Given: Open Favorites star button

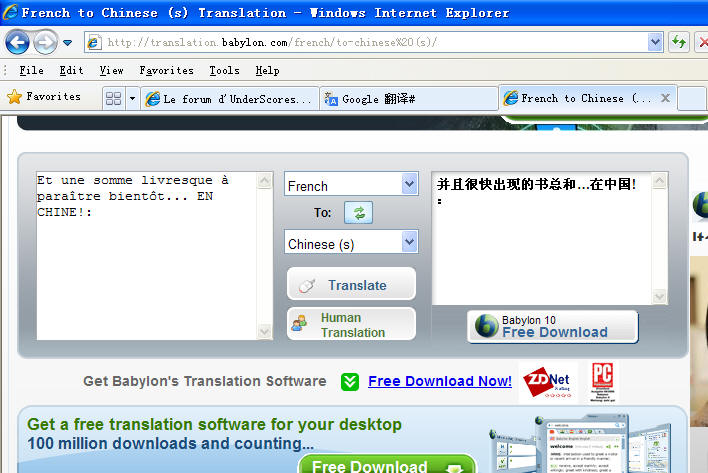Looking at the screenshot, I should 44,97.
